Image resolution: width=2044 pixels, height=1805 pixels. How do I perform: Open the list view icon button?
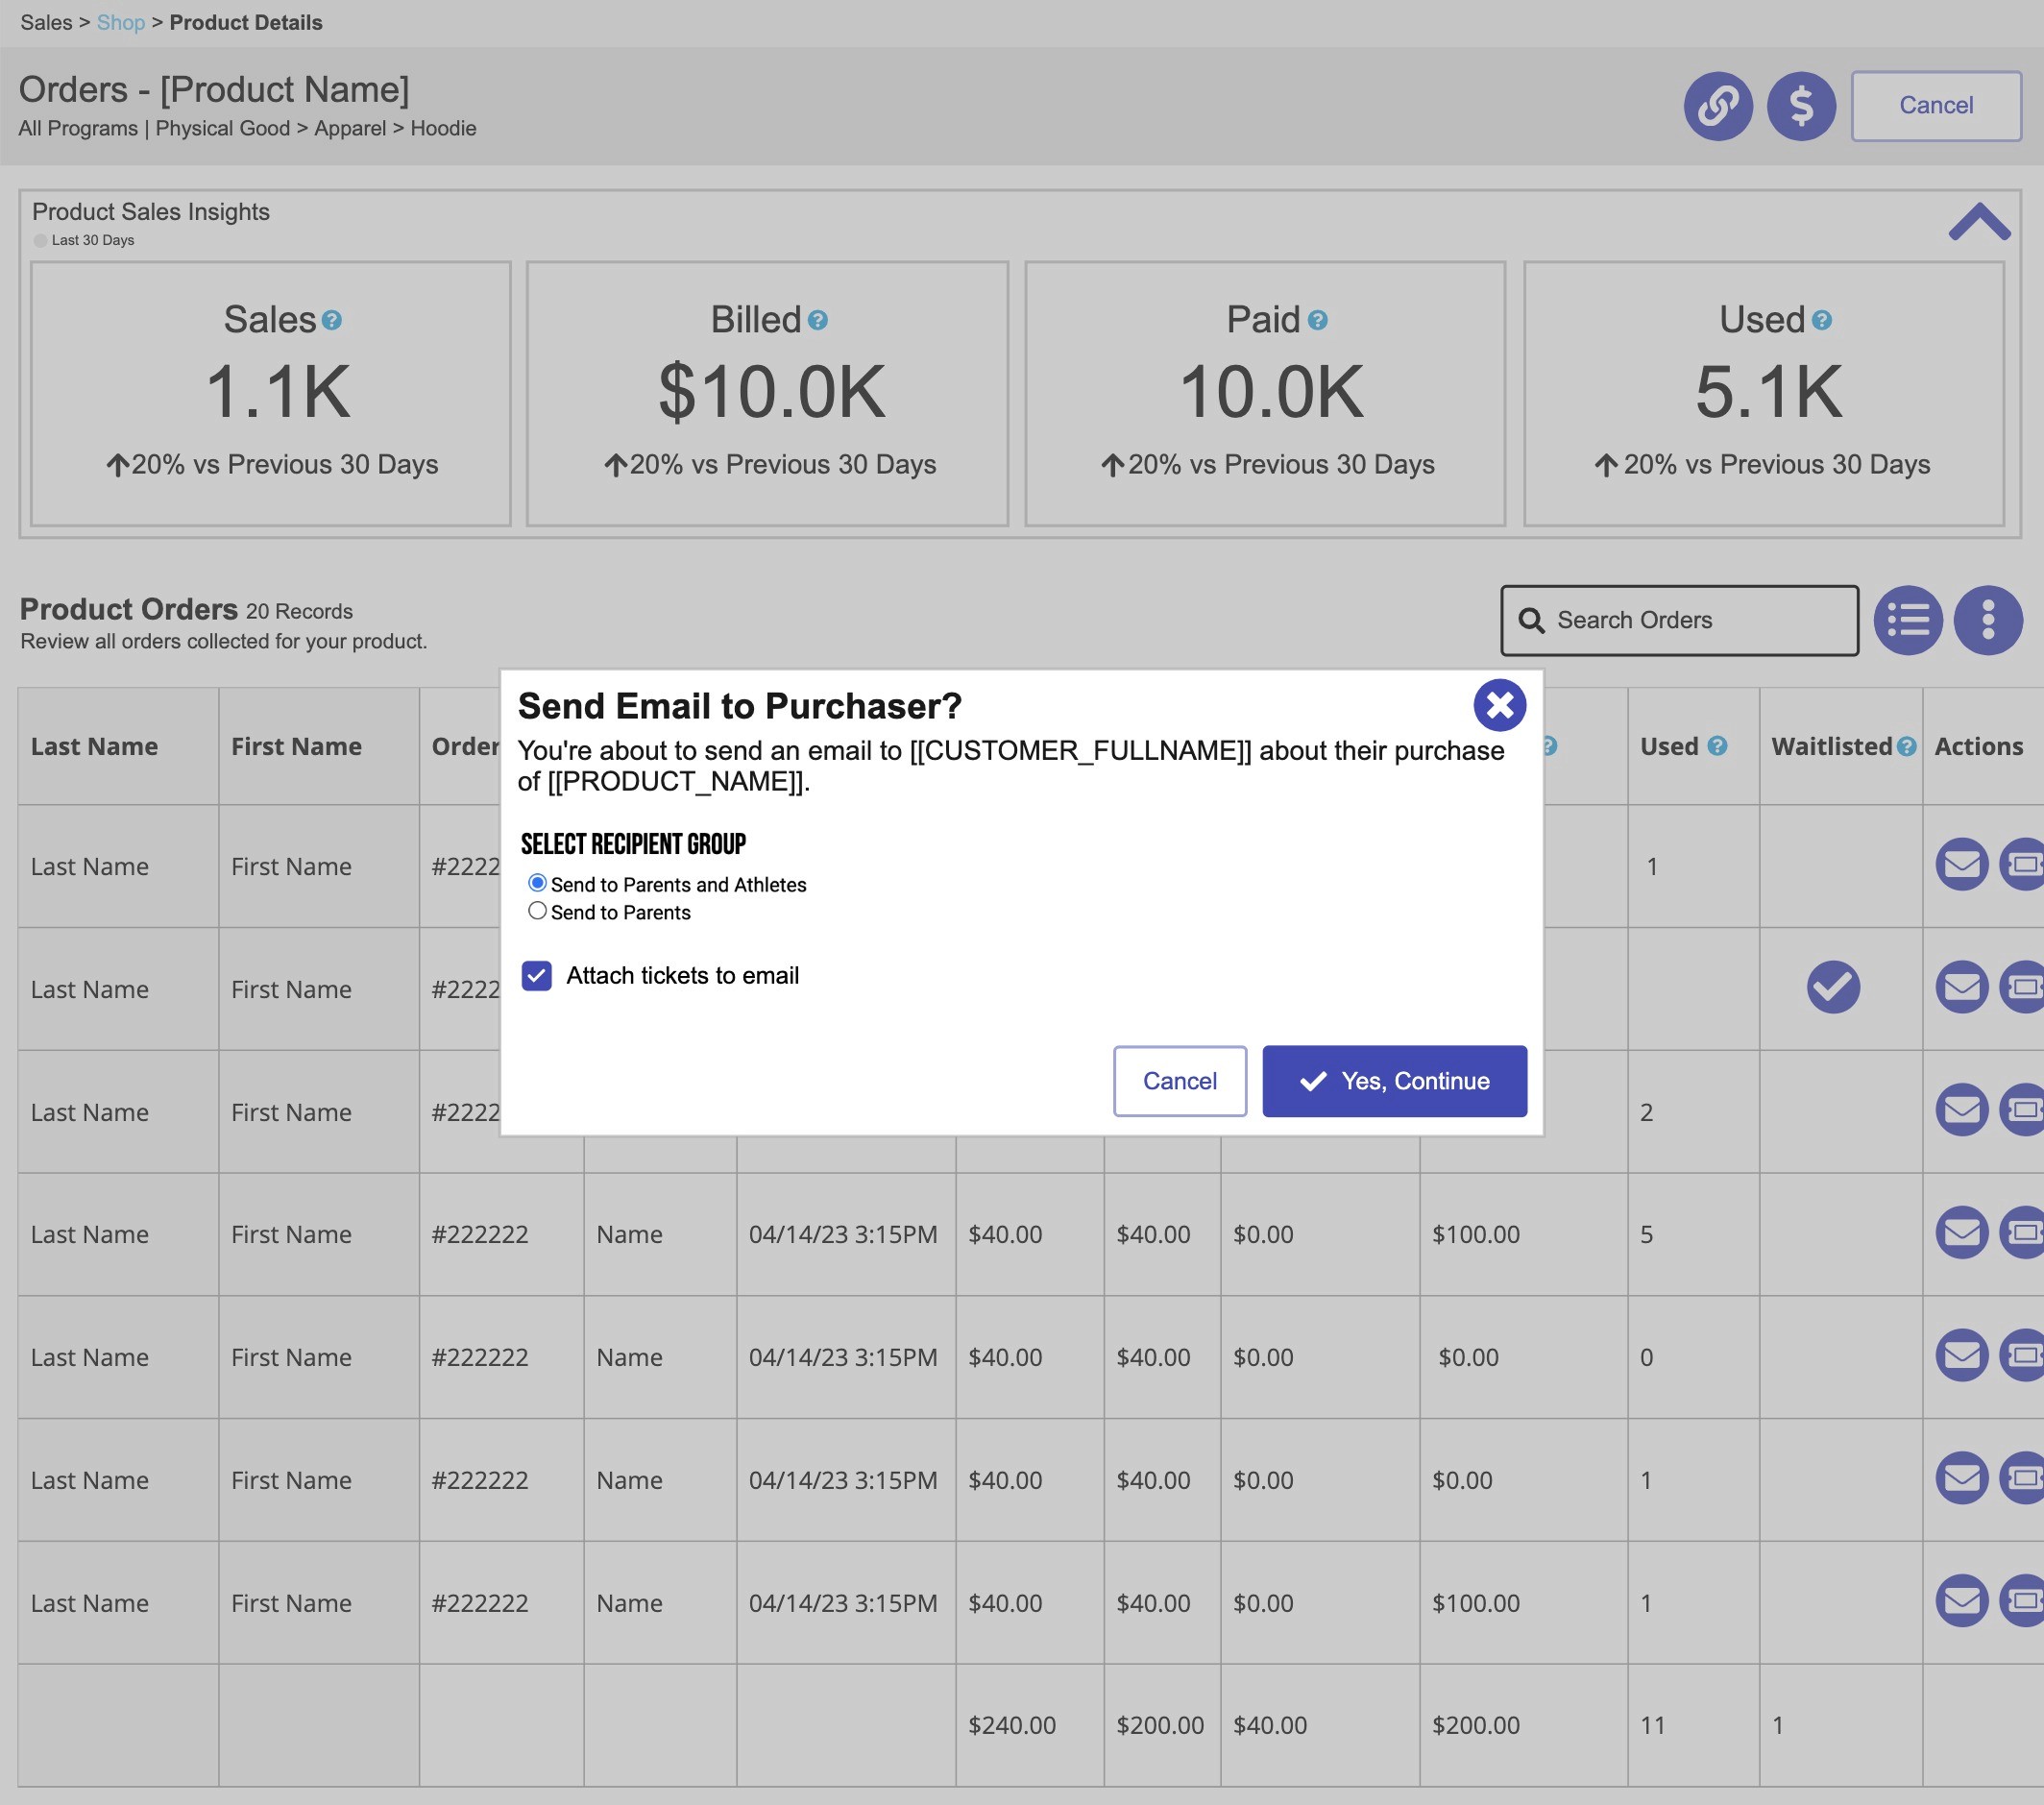point(1907,620)
